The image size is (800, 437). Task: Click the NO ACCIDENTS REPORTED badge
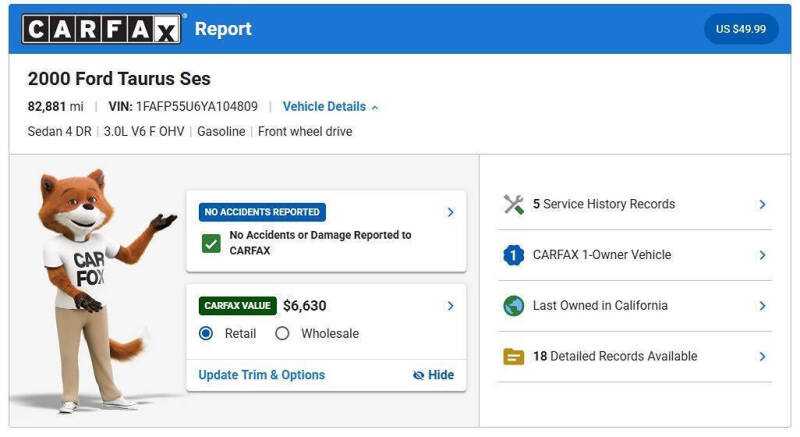(x=262, y=212)
